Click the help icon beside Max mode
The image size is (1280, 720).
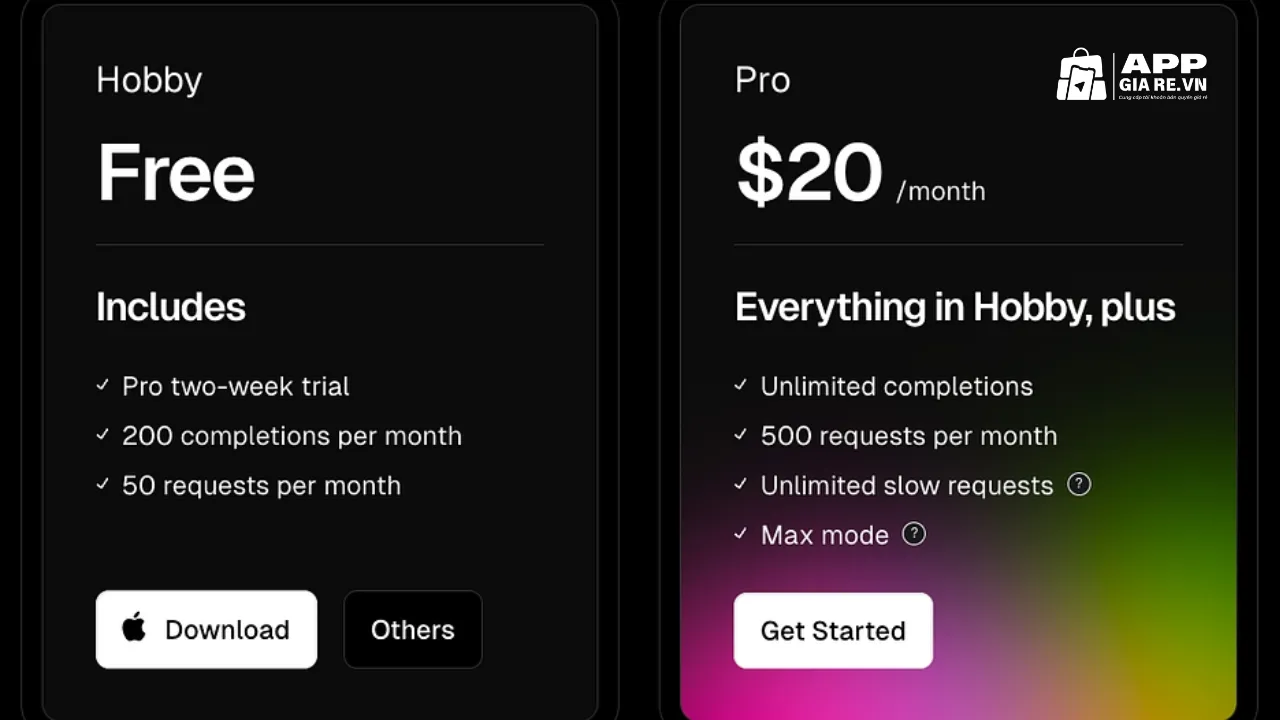coord(913,535)
